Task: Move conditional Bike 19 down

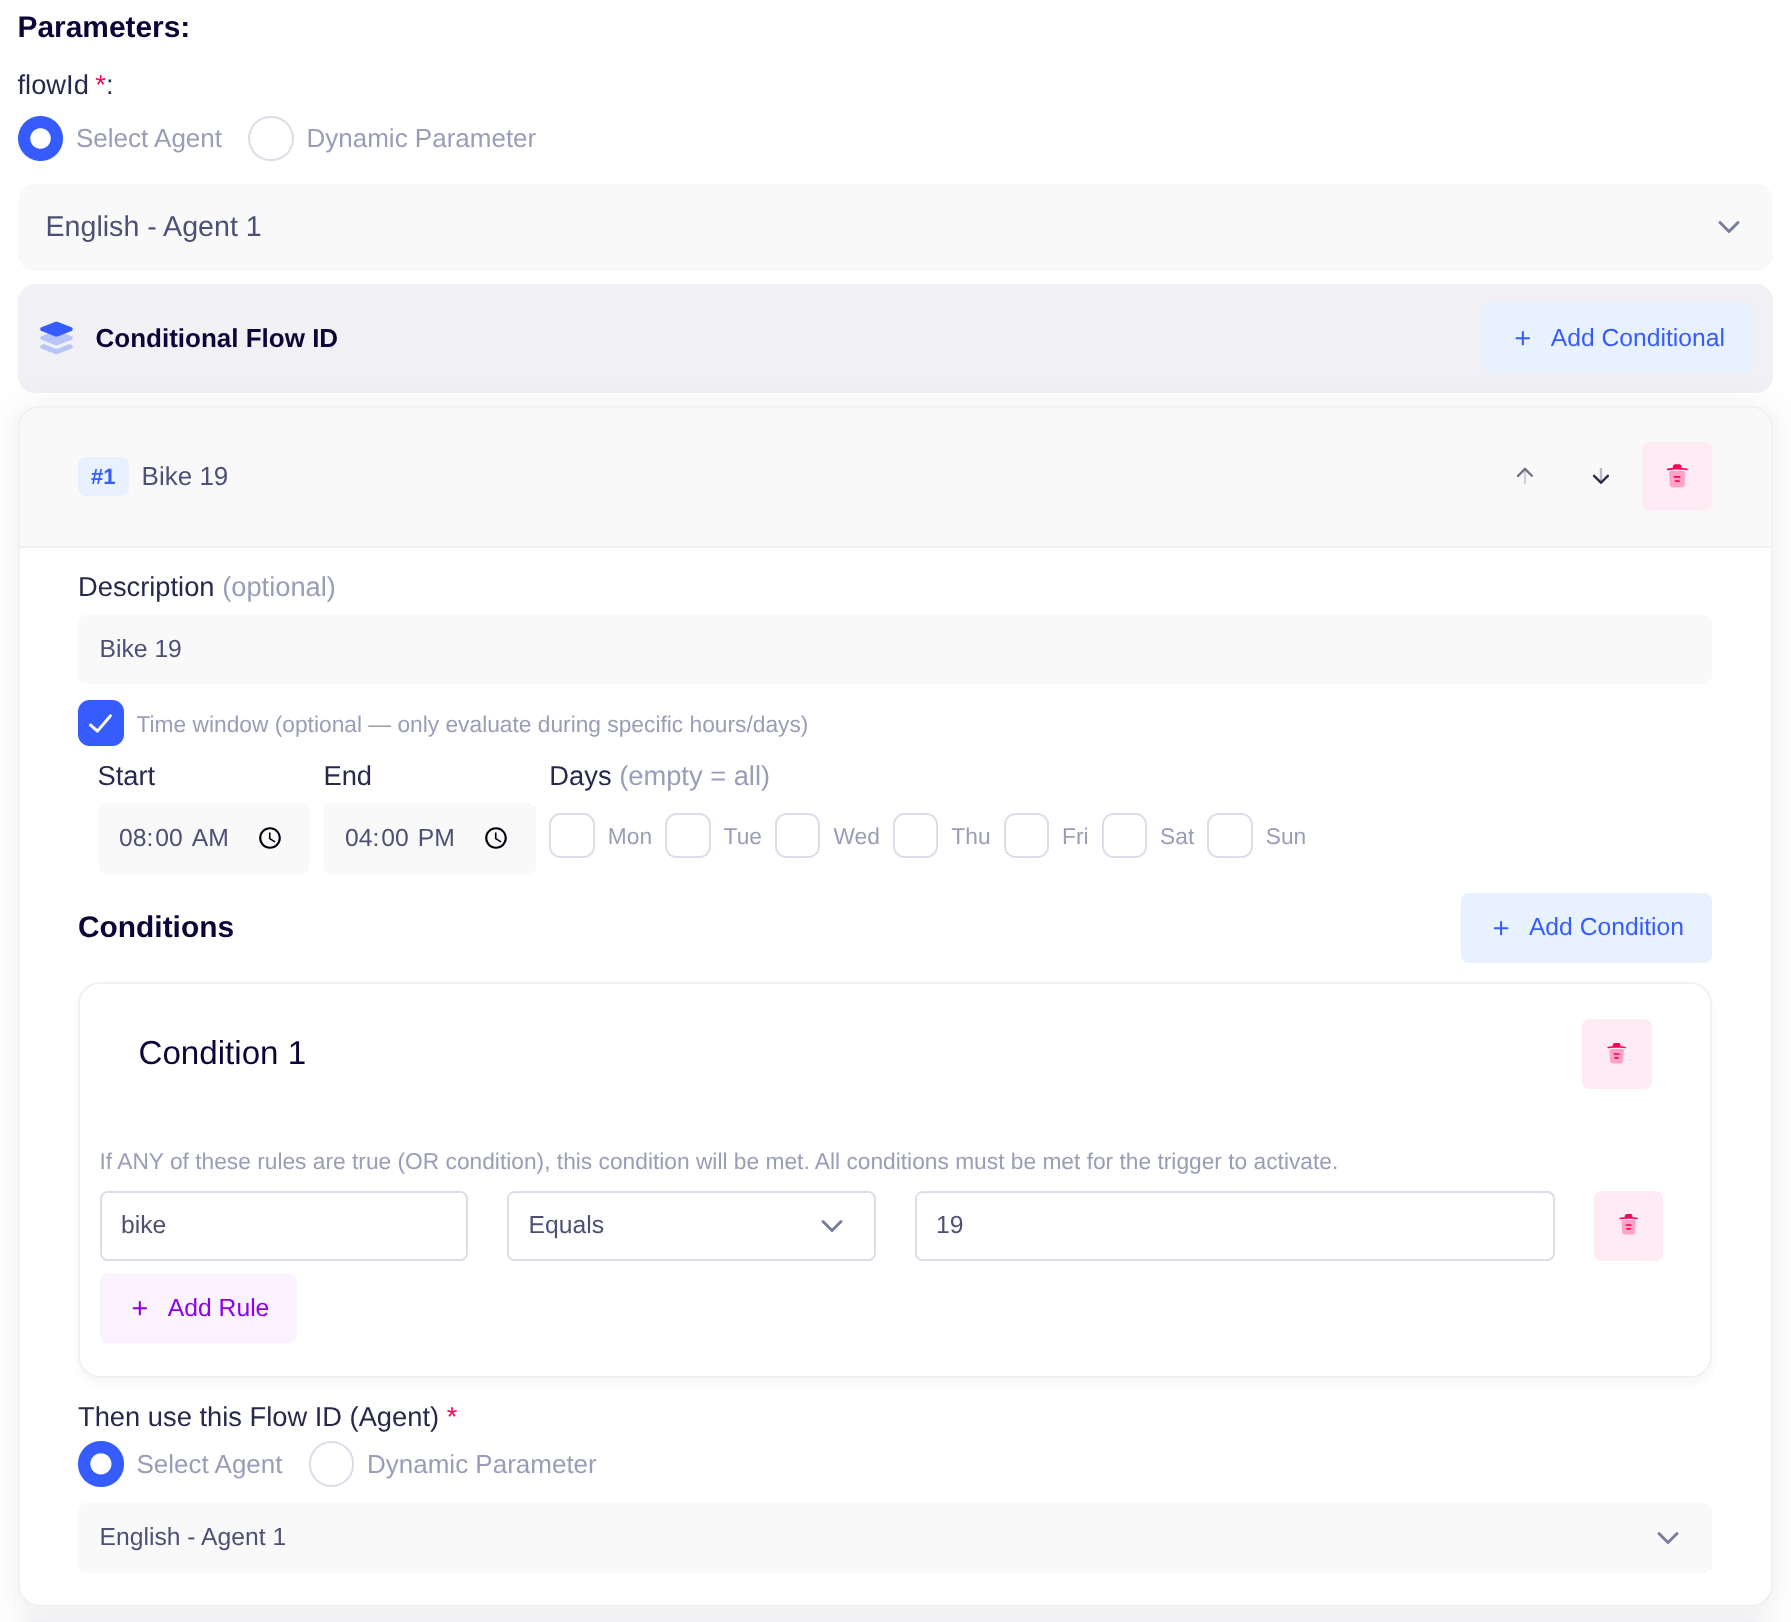Action: pyautogui.click(x=1600, y=476)
